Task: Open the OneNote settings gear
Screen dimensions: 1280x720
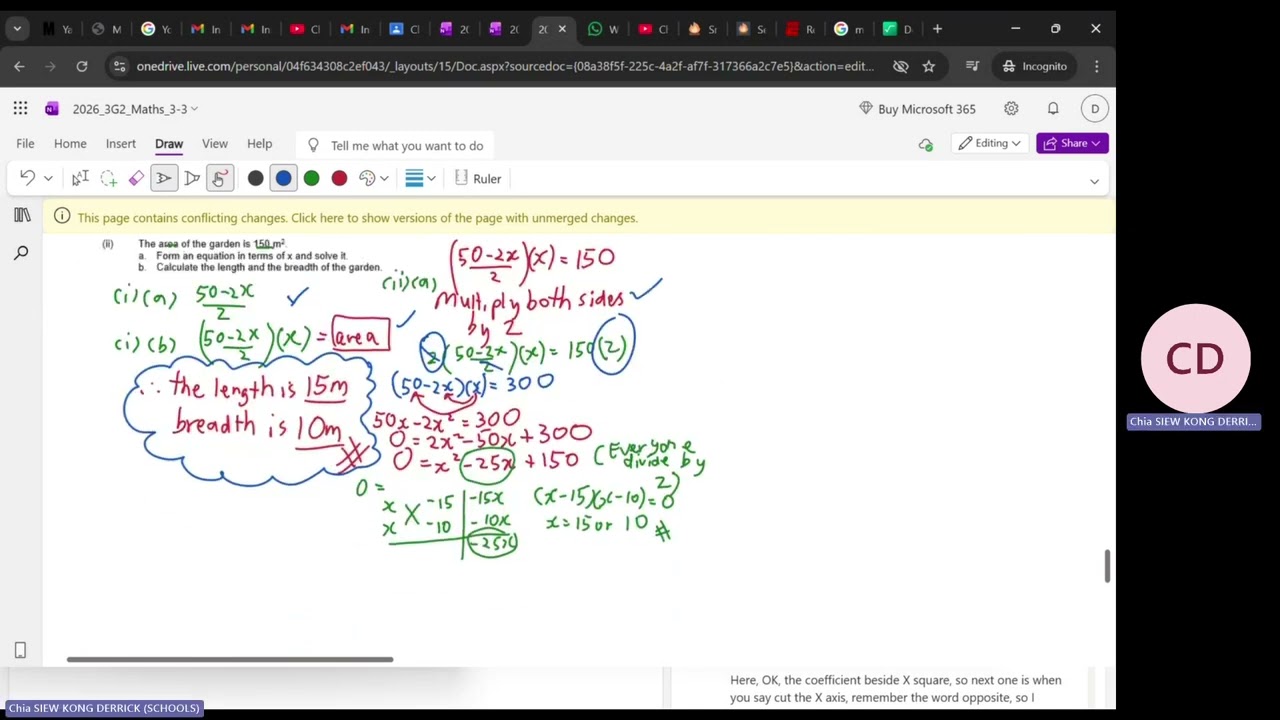Action: [1011, 109]
